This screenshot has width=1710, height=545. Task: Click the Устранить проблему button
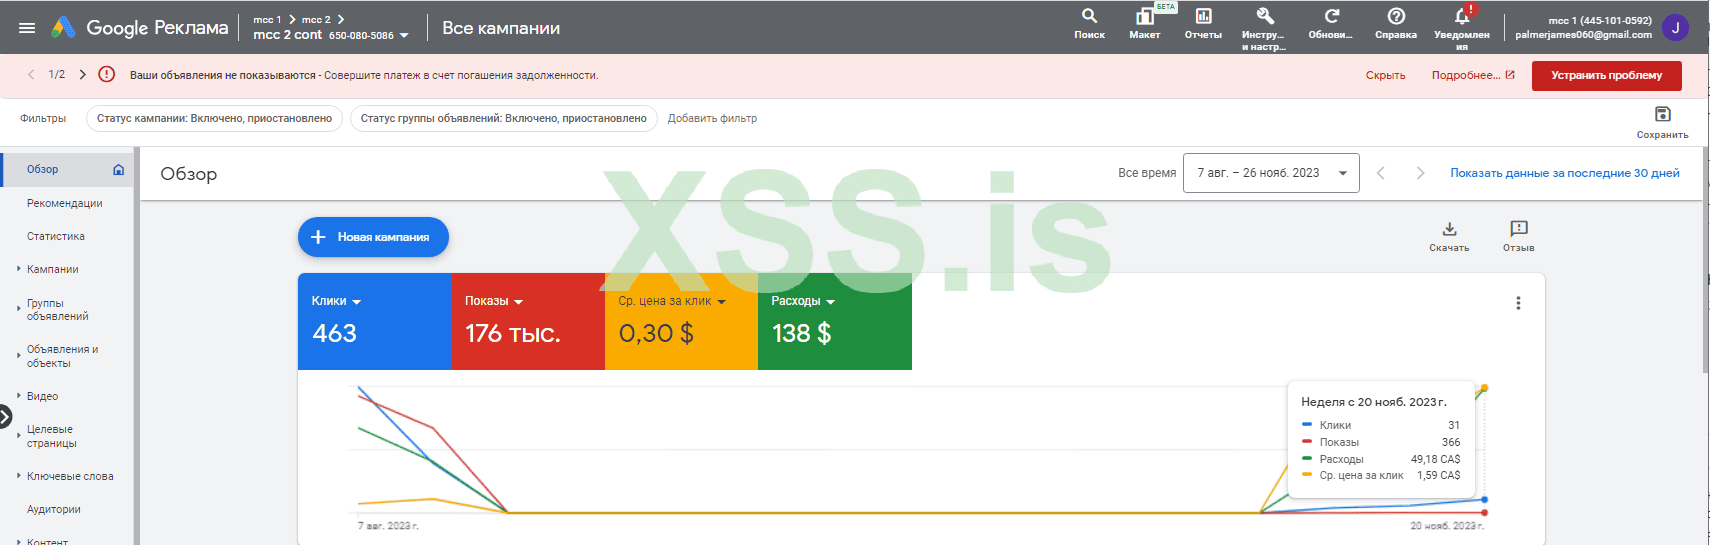1607,75
